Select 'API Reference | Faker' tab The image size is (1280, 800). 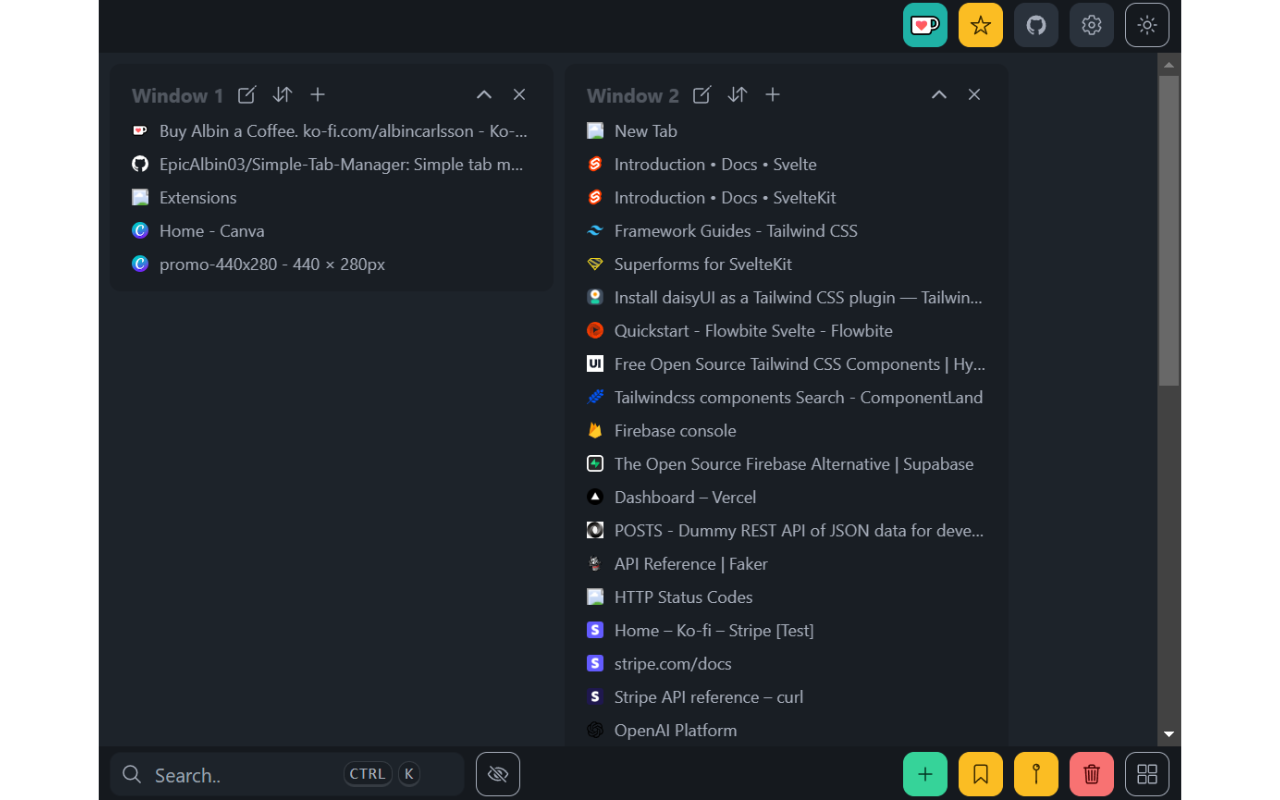[786, 564]
